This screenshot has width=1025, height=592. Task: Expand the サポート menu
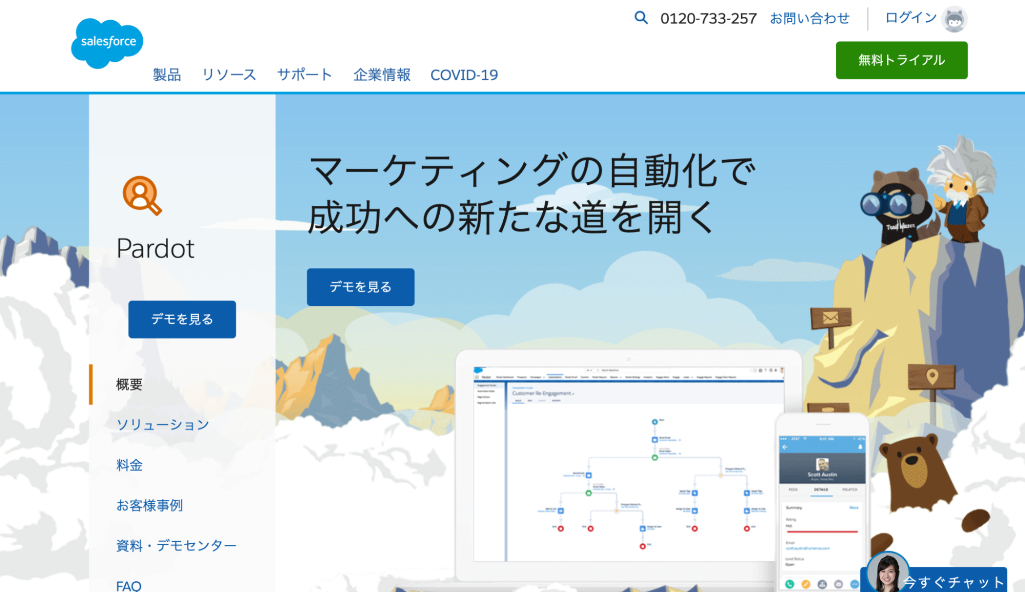[305, 75]
